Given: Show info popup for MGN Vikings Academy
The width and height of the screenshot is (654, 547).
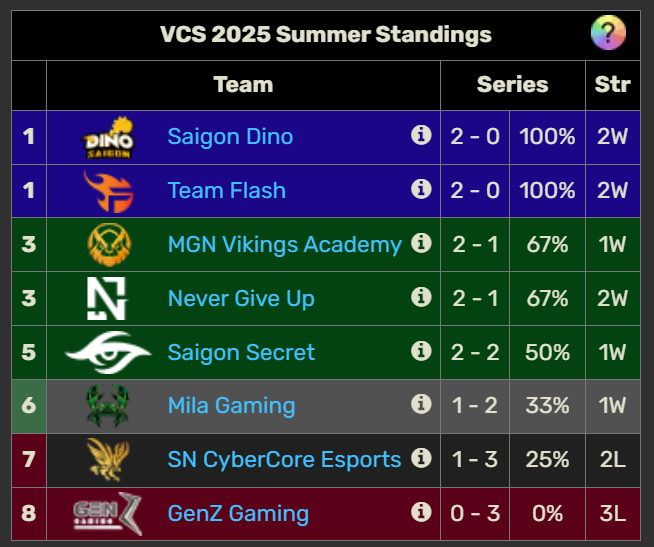Looking at the screenshot, I should click(421, 243).
